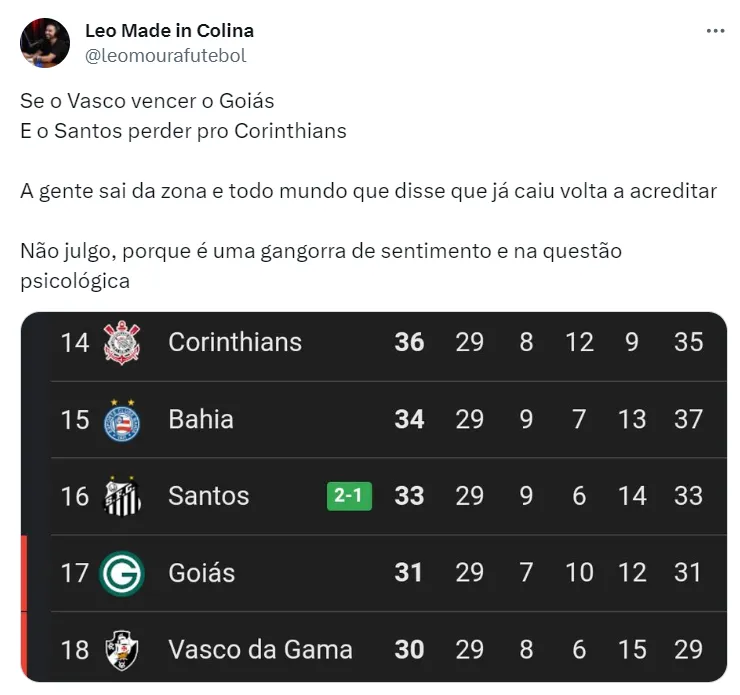The image size is (740, 695).
Task: Click position number 17 in the table
Action: pos(75,573)
